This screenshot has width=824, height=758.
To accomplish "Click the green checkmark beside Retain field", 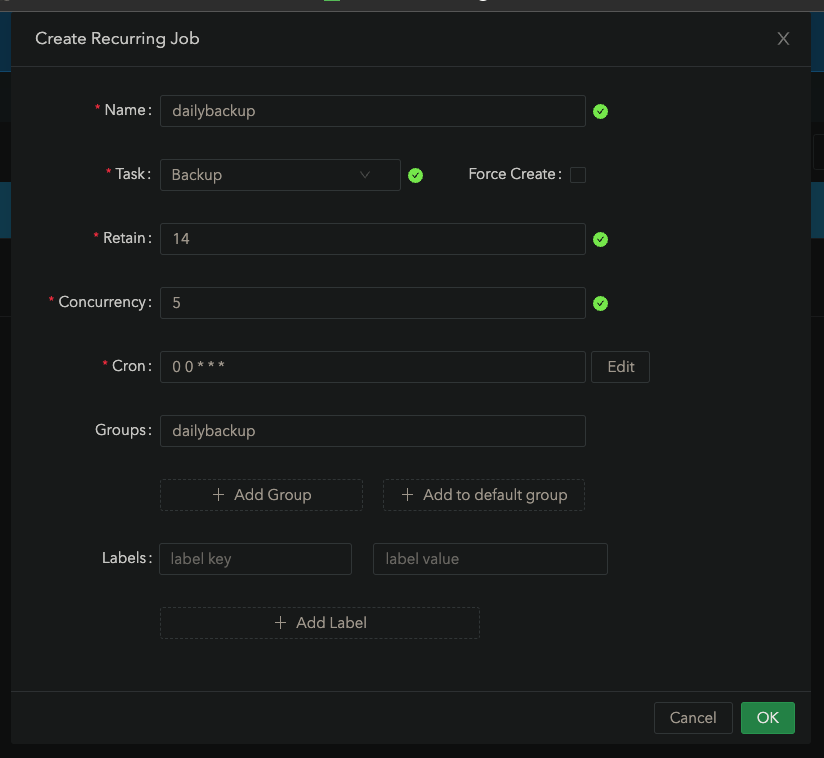I will [x=600, y=239].
